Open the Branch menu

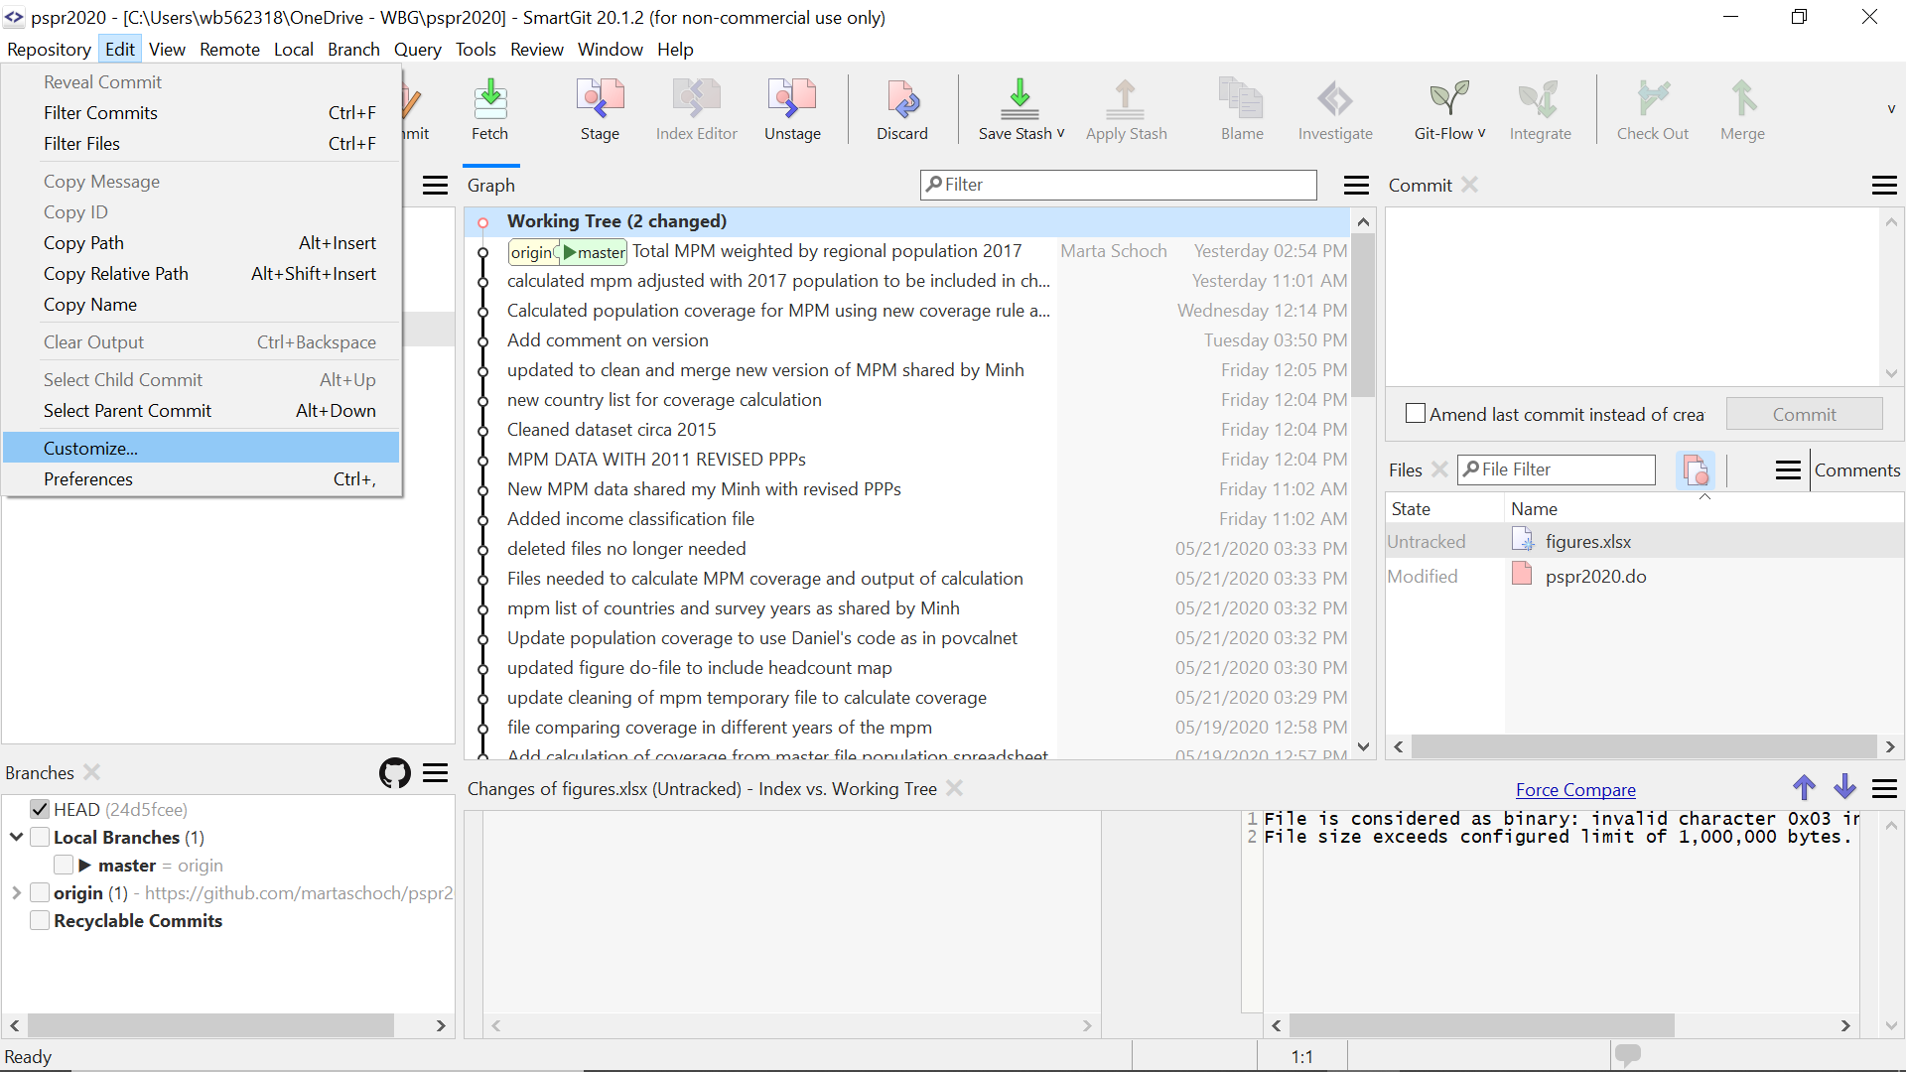(x=353, y=49)
